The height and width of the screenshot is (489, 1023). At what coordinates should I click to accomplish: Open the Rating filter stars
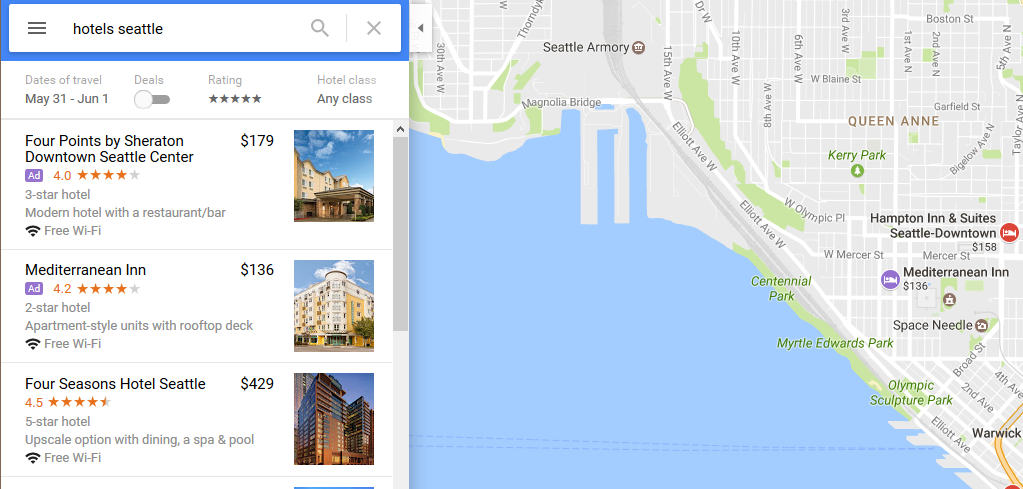tap(235, 99)
